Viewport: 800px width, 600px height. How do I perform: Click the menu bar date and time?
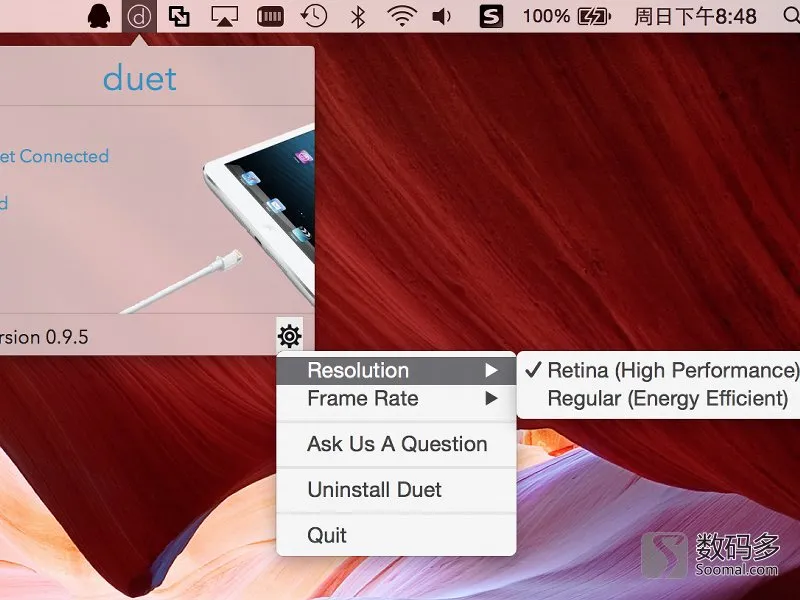click(695, 16)
